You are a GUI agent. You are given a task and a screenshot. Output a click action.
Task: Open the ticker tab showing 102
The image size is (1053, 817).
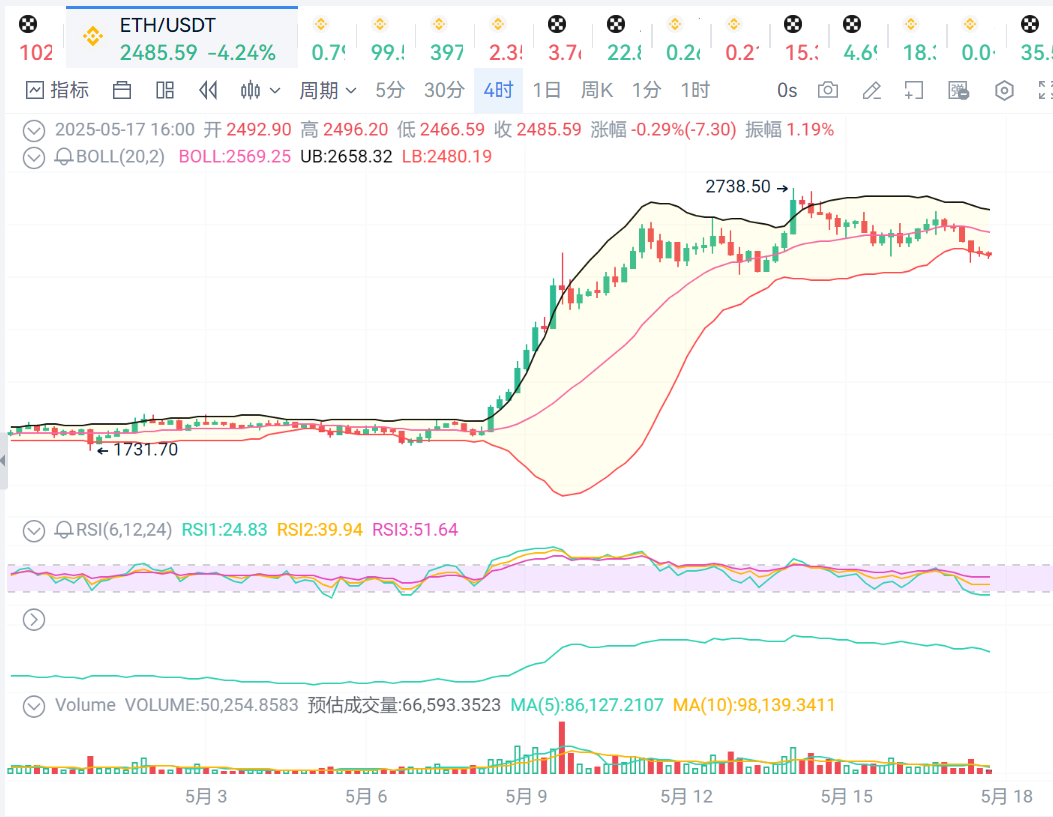(x=35, y=38)
